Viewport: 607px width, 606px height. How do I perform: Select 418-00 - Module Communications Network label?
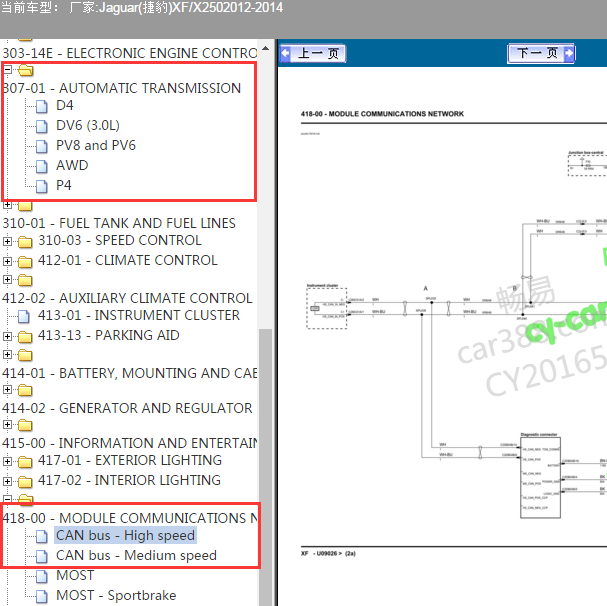coord(130,518)
